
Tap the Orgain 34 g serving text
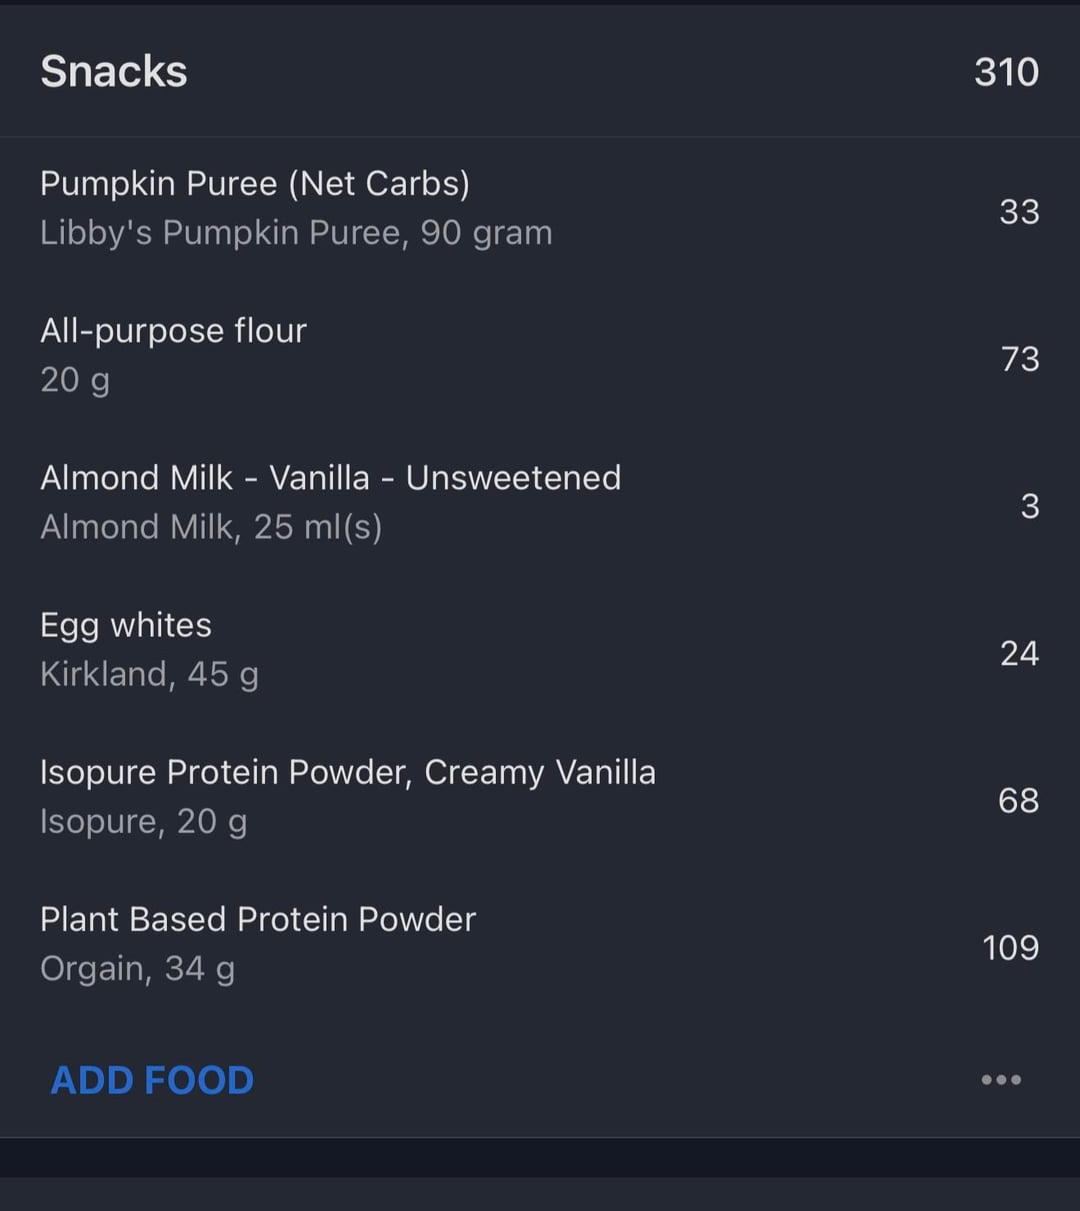pos(137,968)
